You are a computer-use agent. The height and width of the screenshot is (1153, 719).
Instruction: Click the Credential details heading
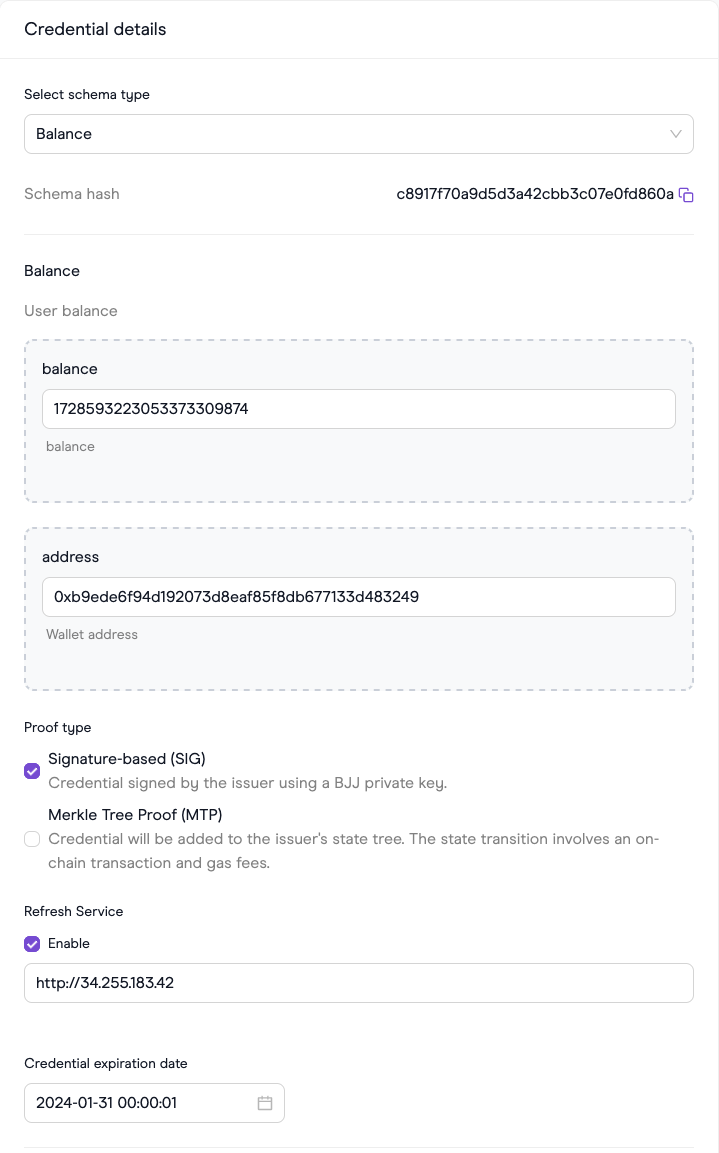(x=96, y=29)
